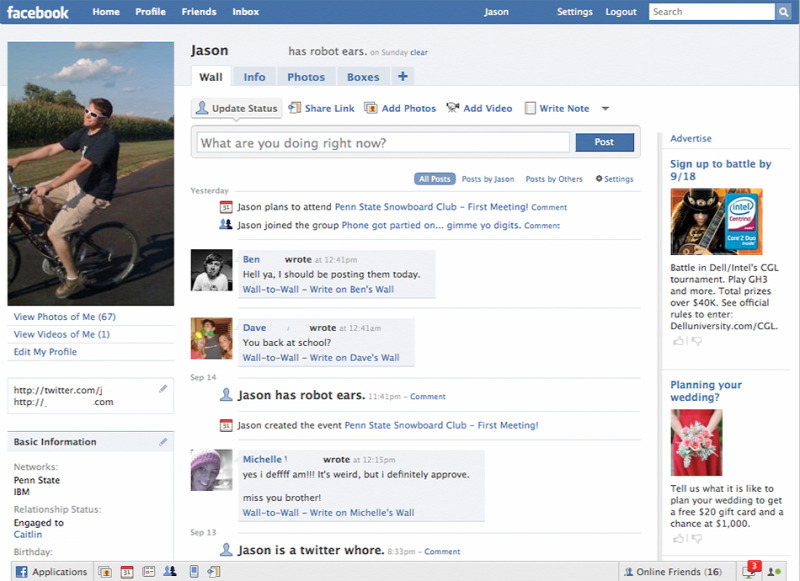Click the Share Link icon
800x581 pixels.
tap(294, 108)
